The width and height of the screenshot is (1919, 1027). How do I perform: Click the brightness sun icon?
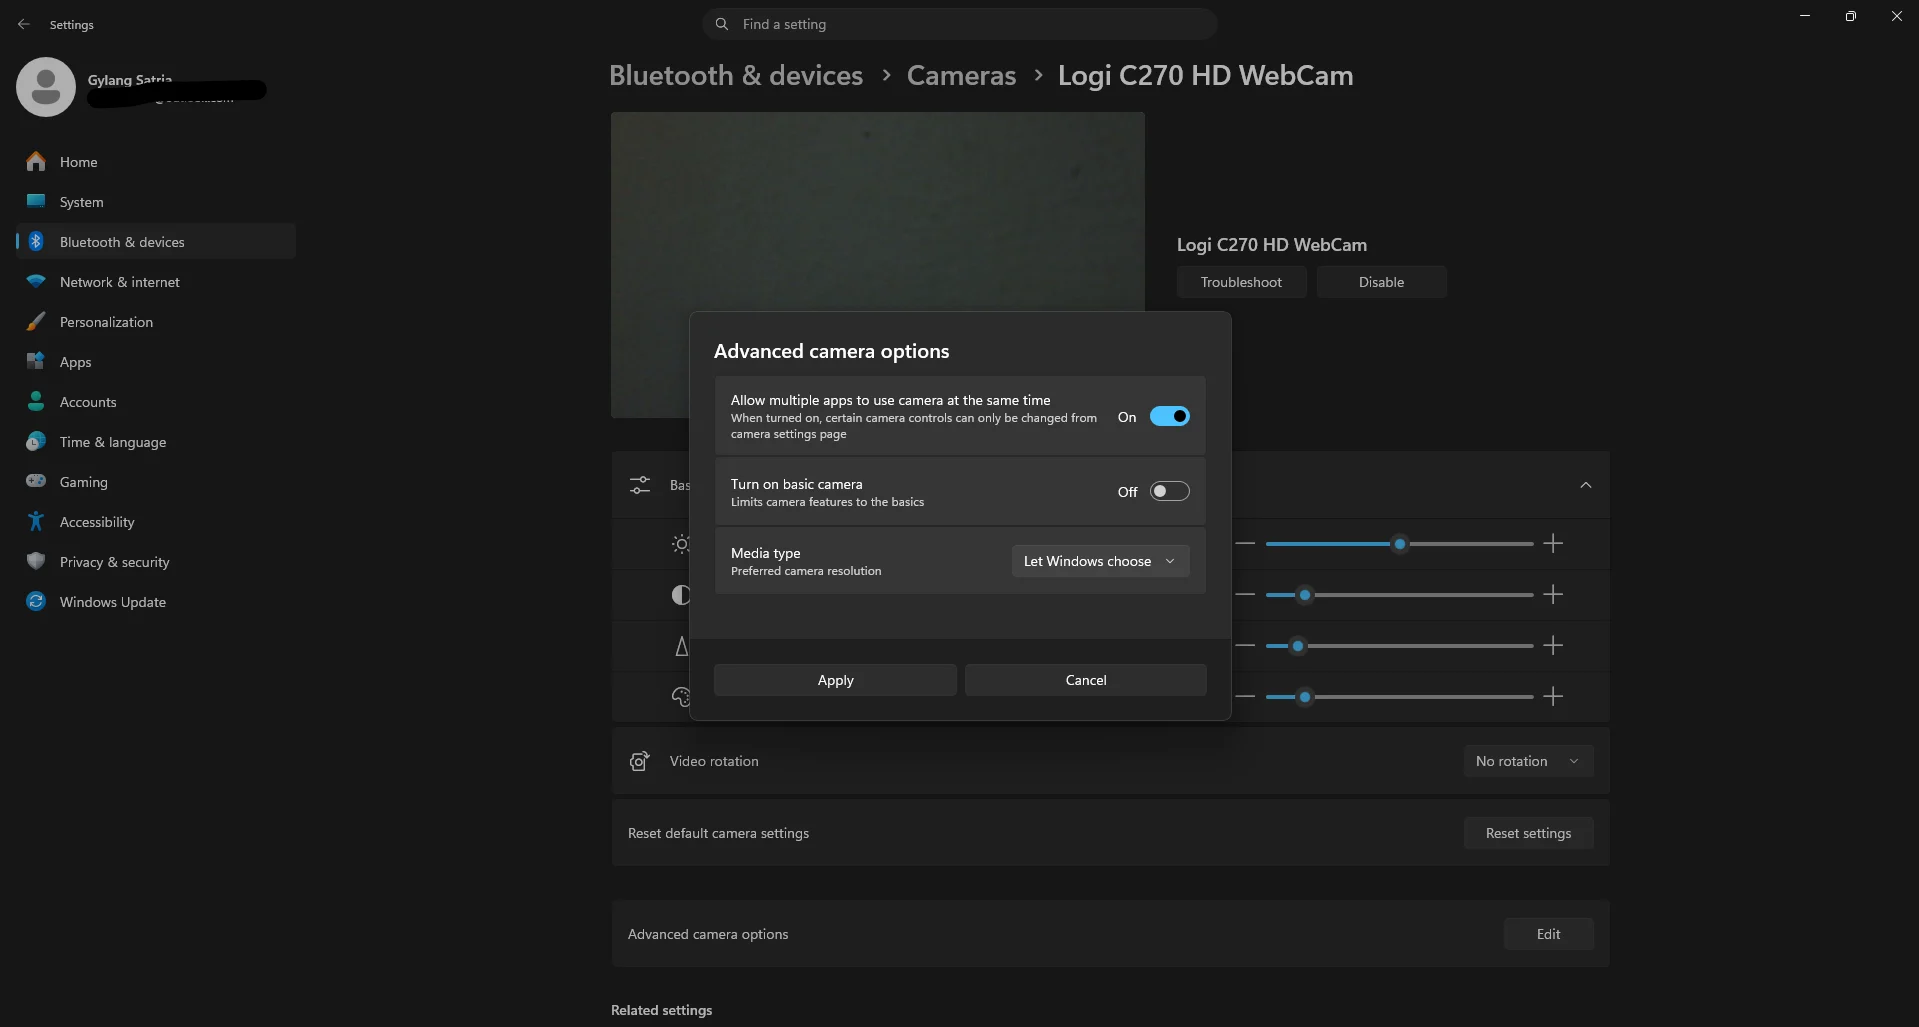pyautogui.click(x=681, y=544)
